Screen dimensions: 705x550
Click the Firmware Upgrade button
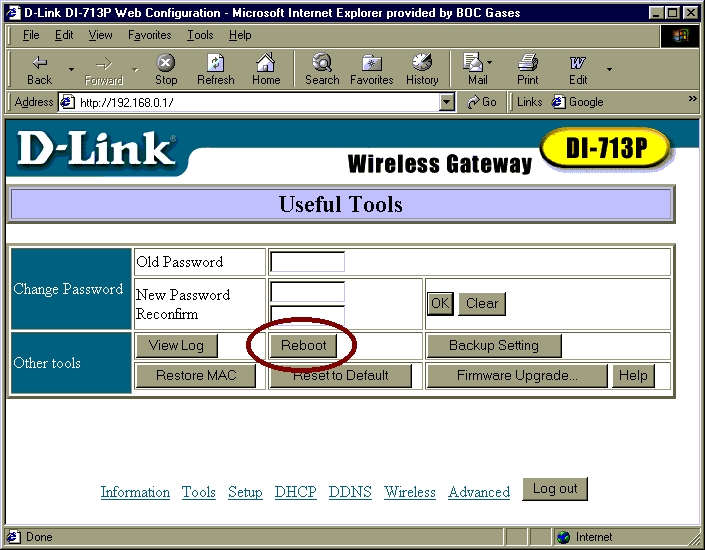click(517, 376)
